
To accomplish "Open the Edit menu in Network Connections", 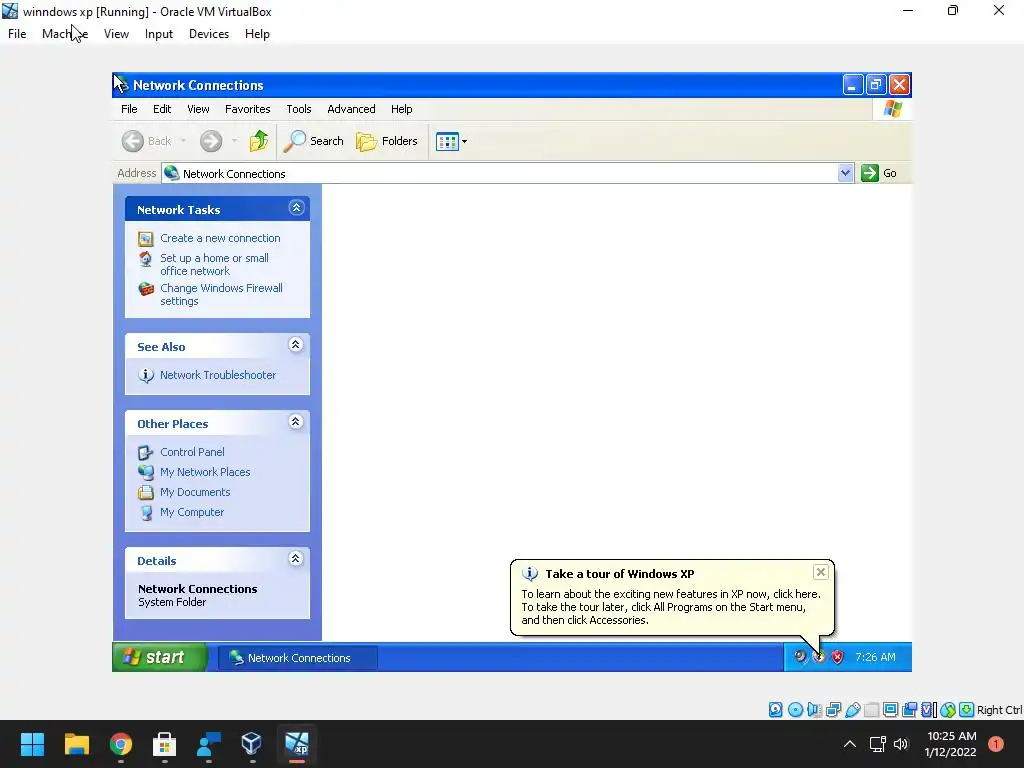I will tap(162, 109).
